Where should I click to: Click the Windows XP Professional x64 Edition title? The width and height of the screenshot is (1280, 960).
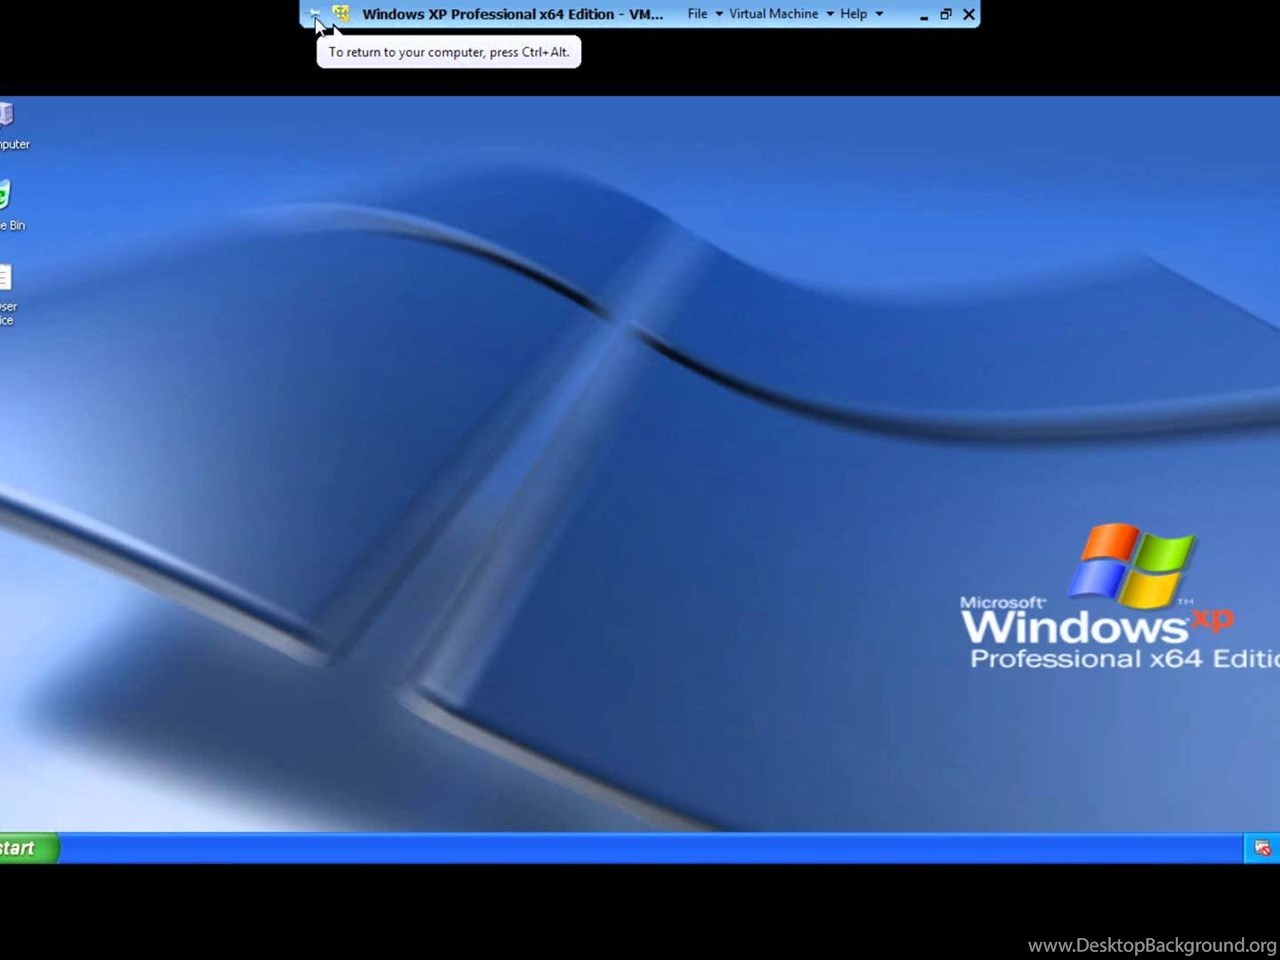coord(512,14)
